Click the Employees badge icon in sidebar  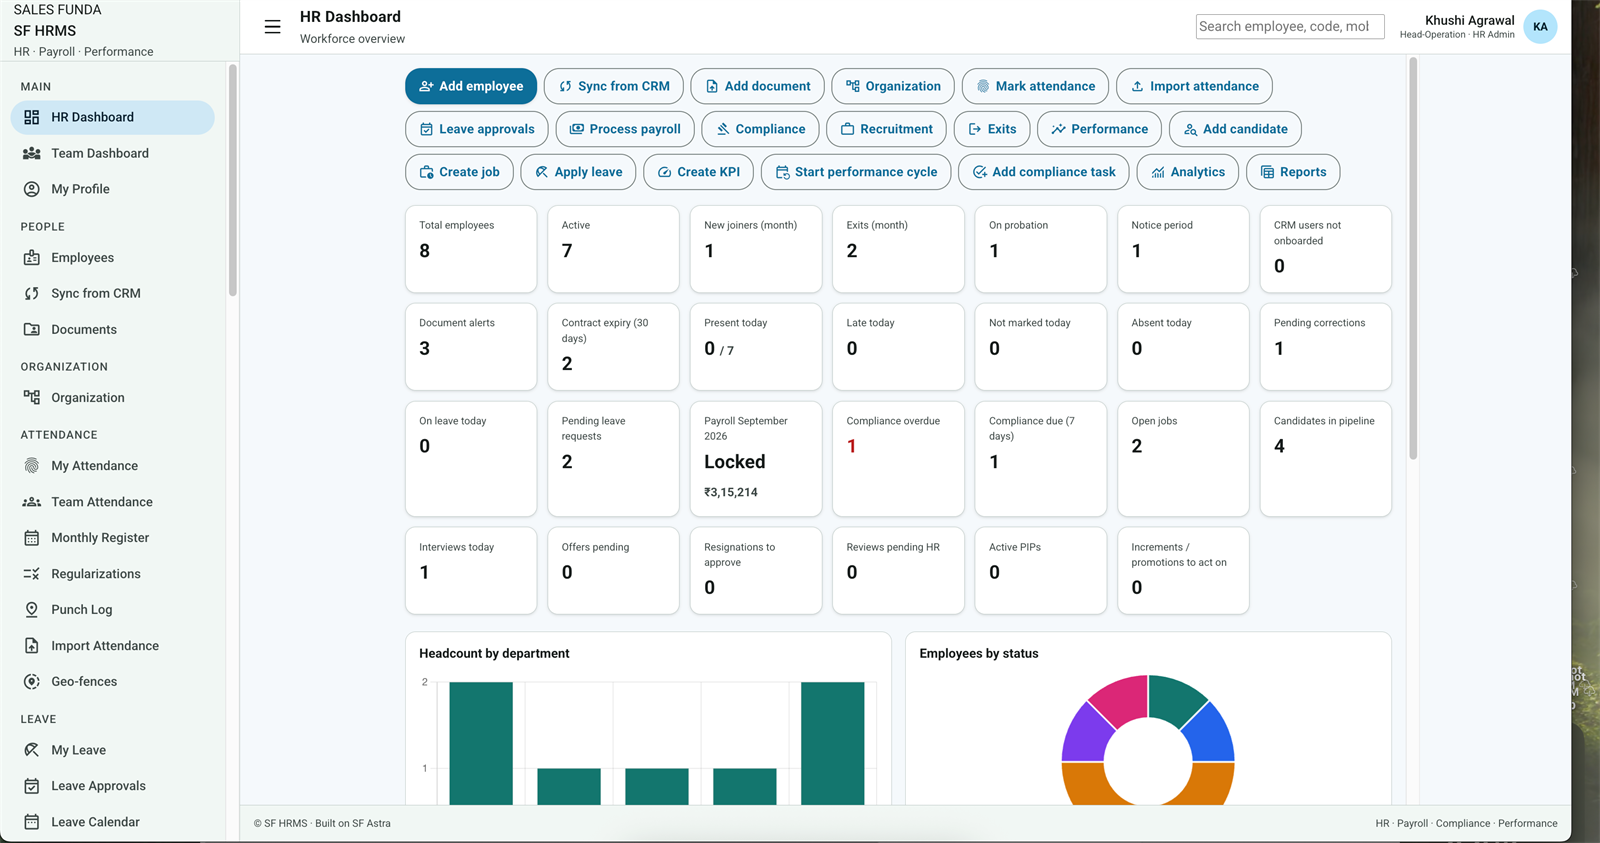click(x=32, y=258)
